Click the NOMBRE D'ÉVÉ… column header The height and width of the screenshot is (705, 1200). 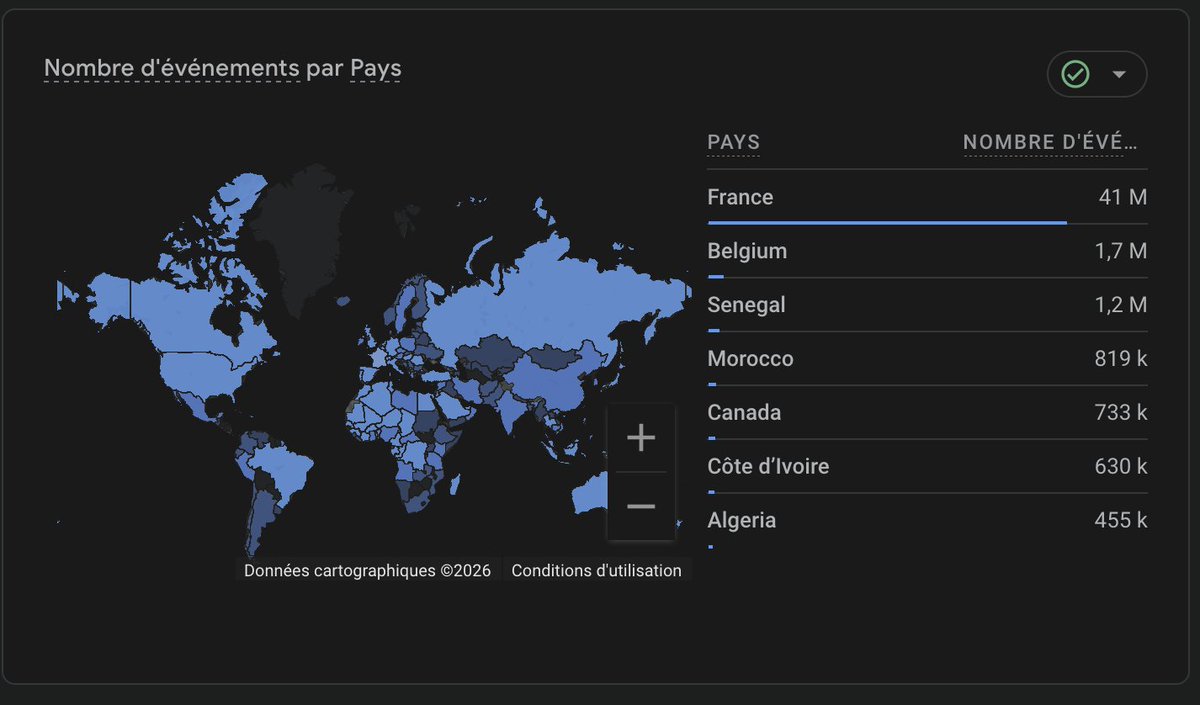[1050, 142]
